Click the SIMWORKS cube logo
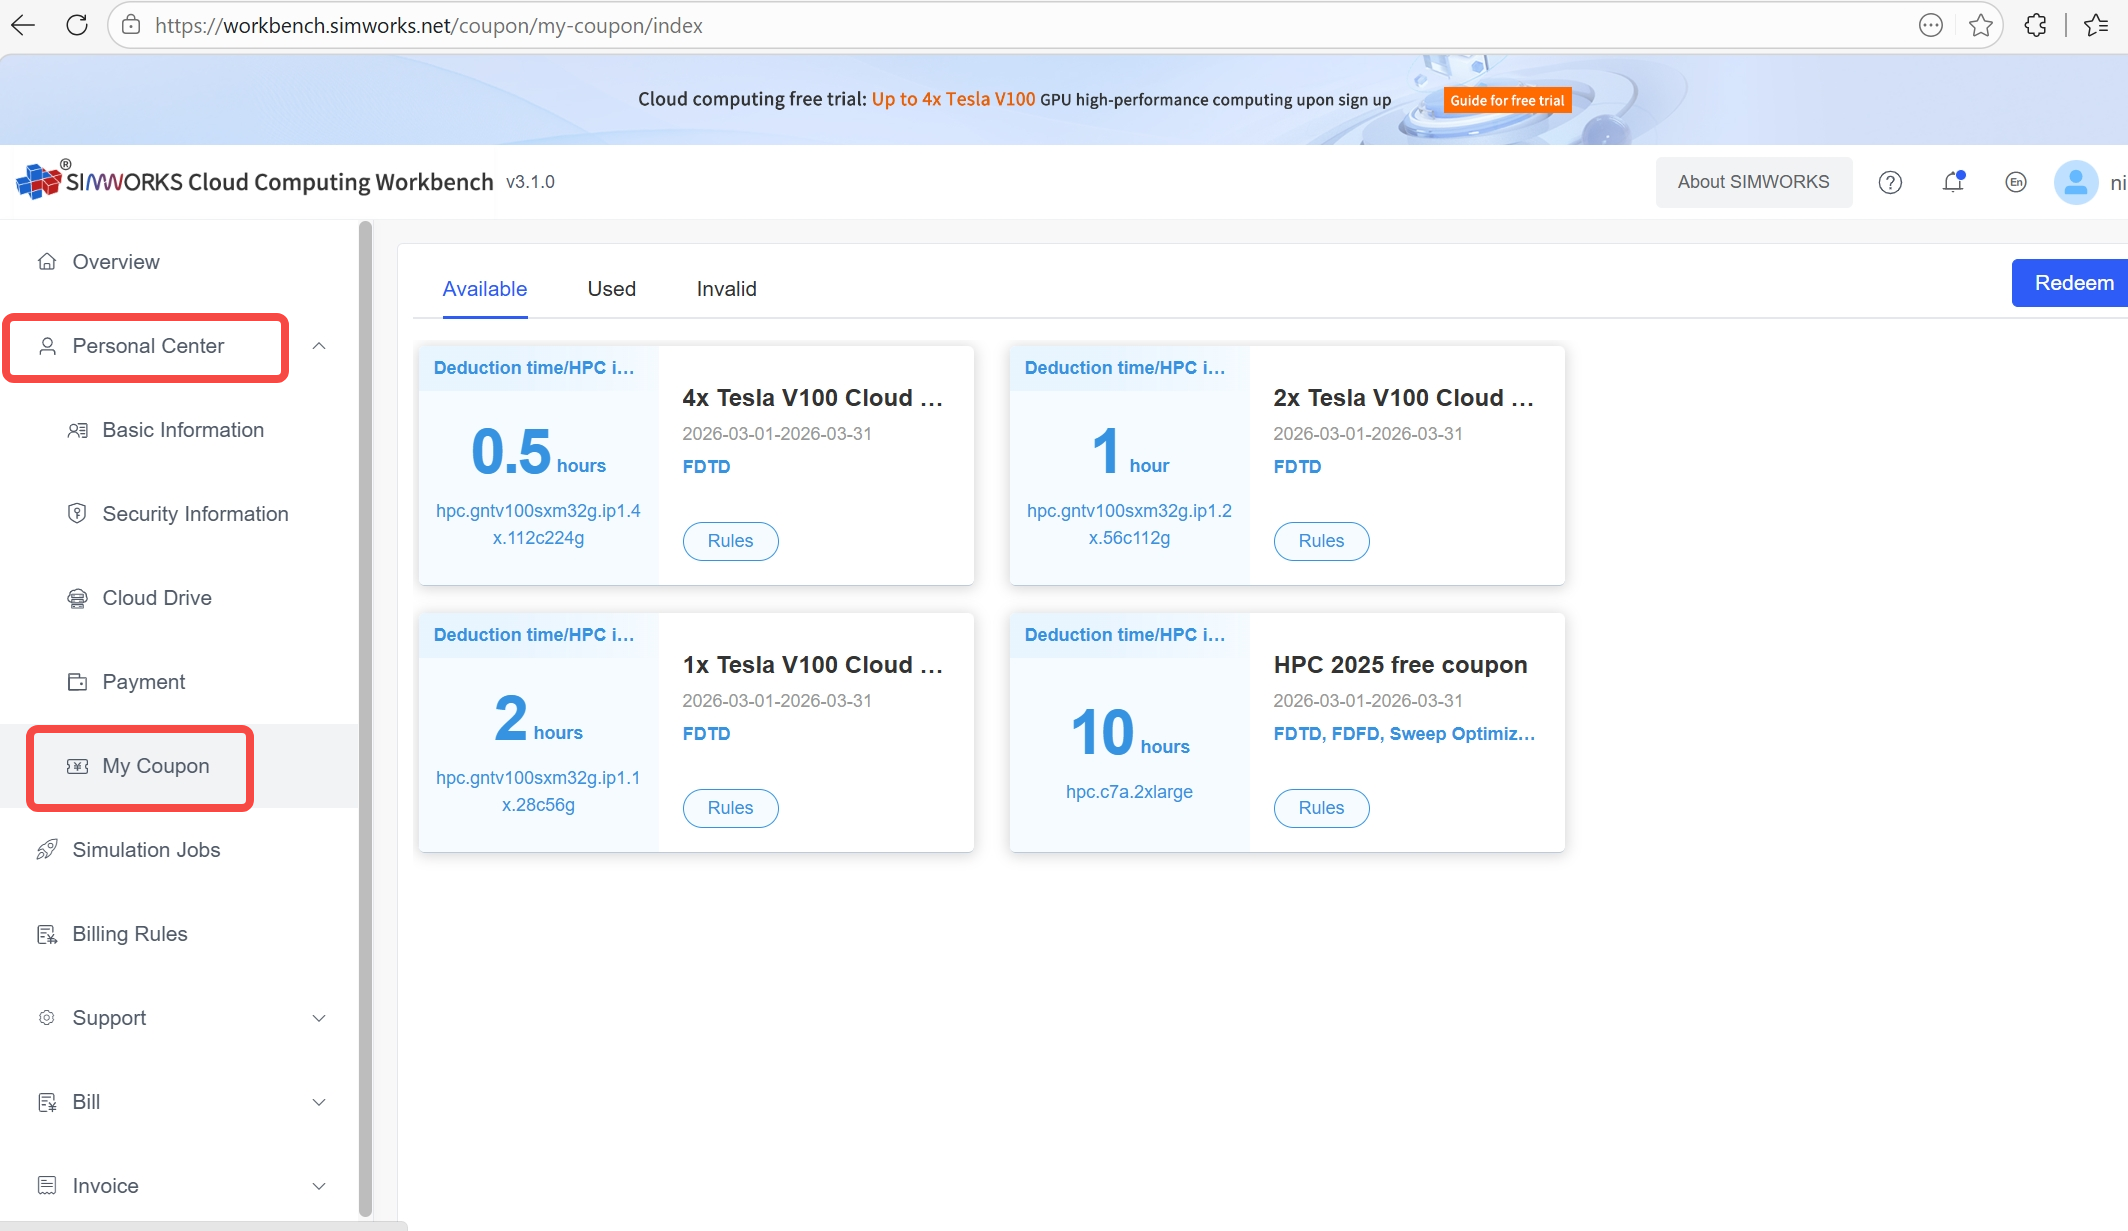2128x1231 pixels. pos(39,180)
